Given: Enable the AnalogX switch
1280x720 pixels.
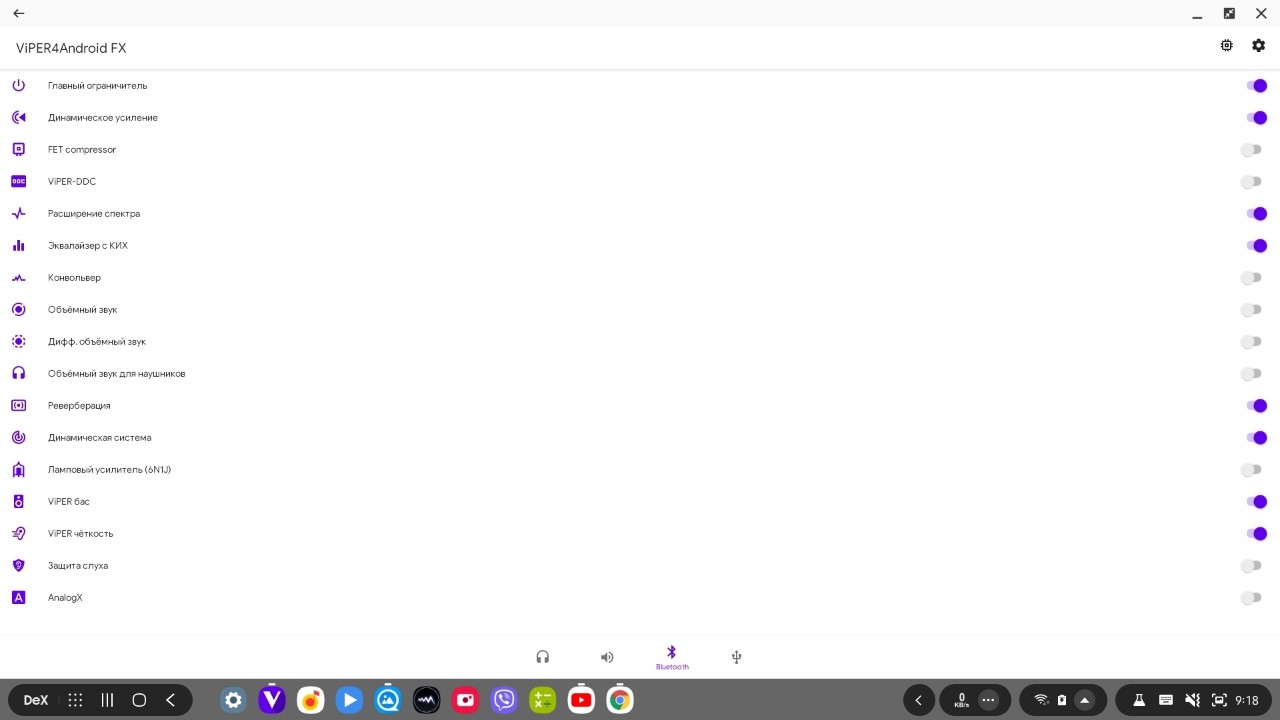Looking at the screenshot, I should (x=1251, y=598).
